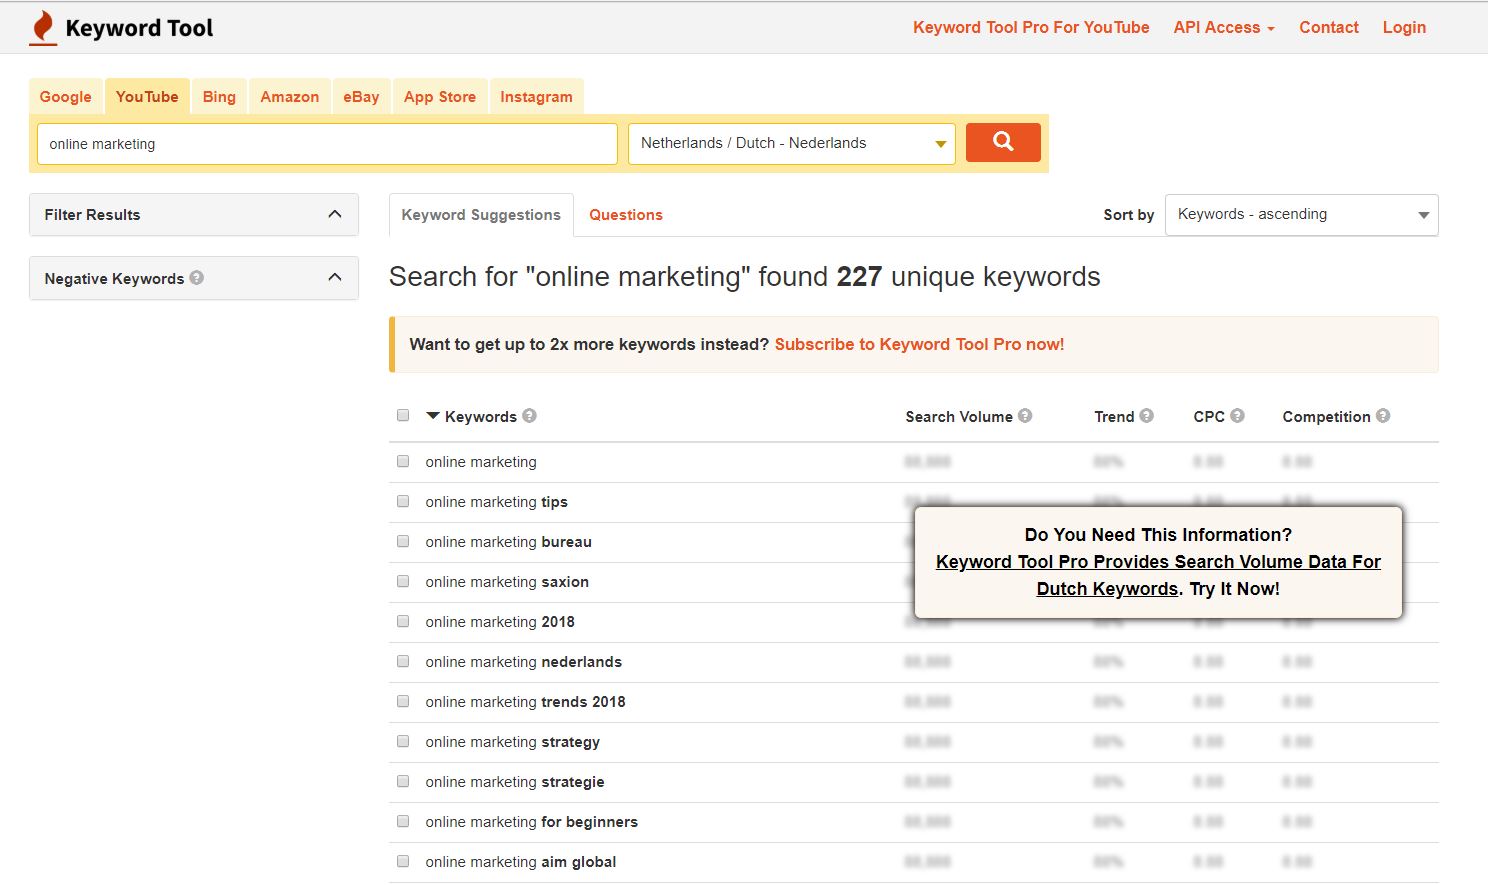Check the "online marketing aim global" checkbox
This screenshot has height=885, width=1488.
coord(403,861)
